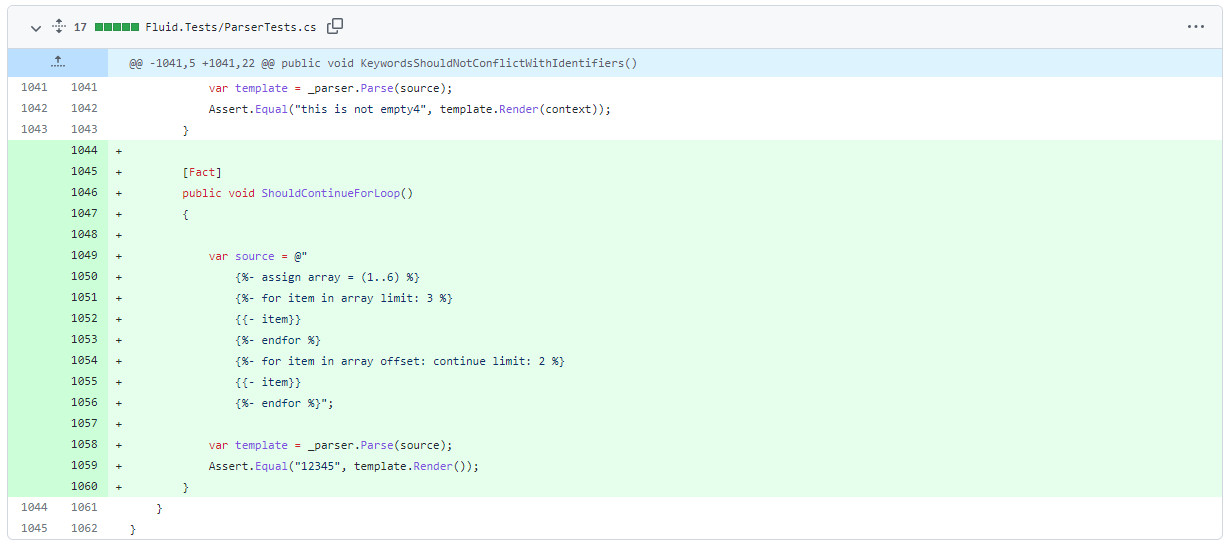This screenshot has width=1231, height=548.
Task: Click line number 1052 for first {{- item}}
Action: tap(84, 318)
